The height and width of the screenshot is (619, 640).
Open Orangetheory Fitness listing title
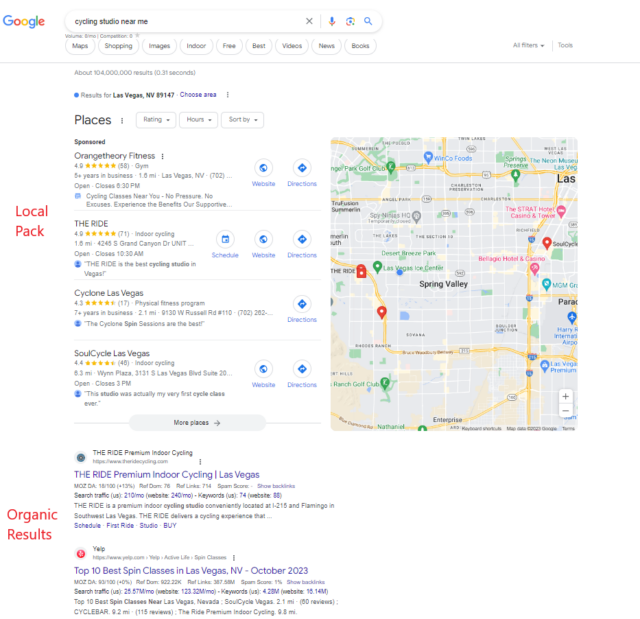(115, 156)
